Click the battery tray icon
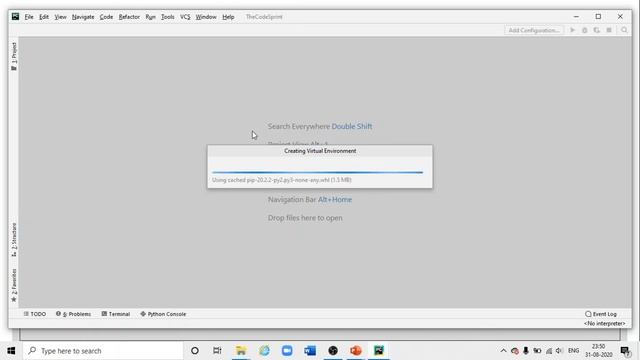Viewport: 640px width, 360px height. tap(537, 351)
